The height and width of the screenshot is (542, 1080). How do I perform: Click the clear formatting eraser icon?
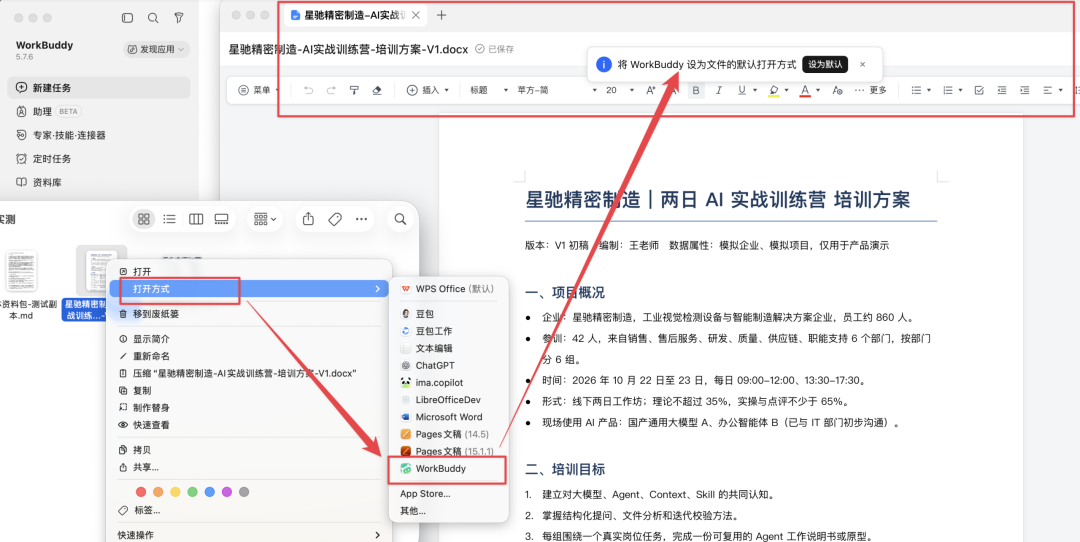[x=377, y=90]
